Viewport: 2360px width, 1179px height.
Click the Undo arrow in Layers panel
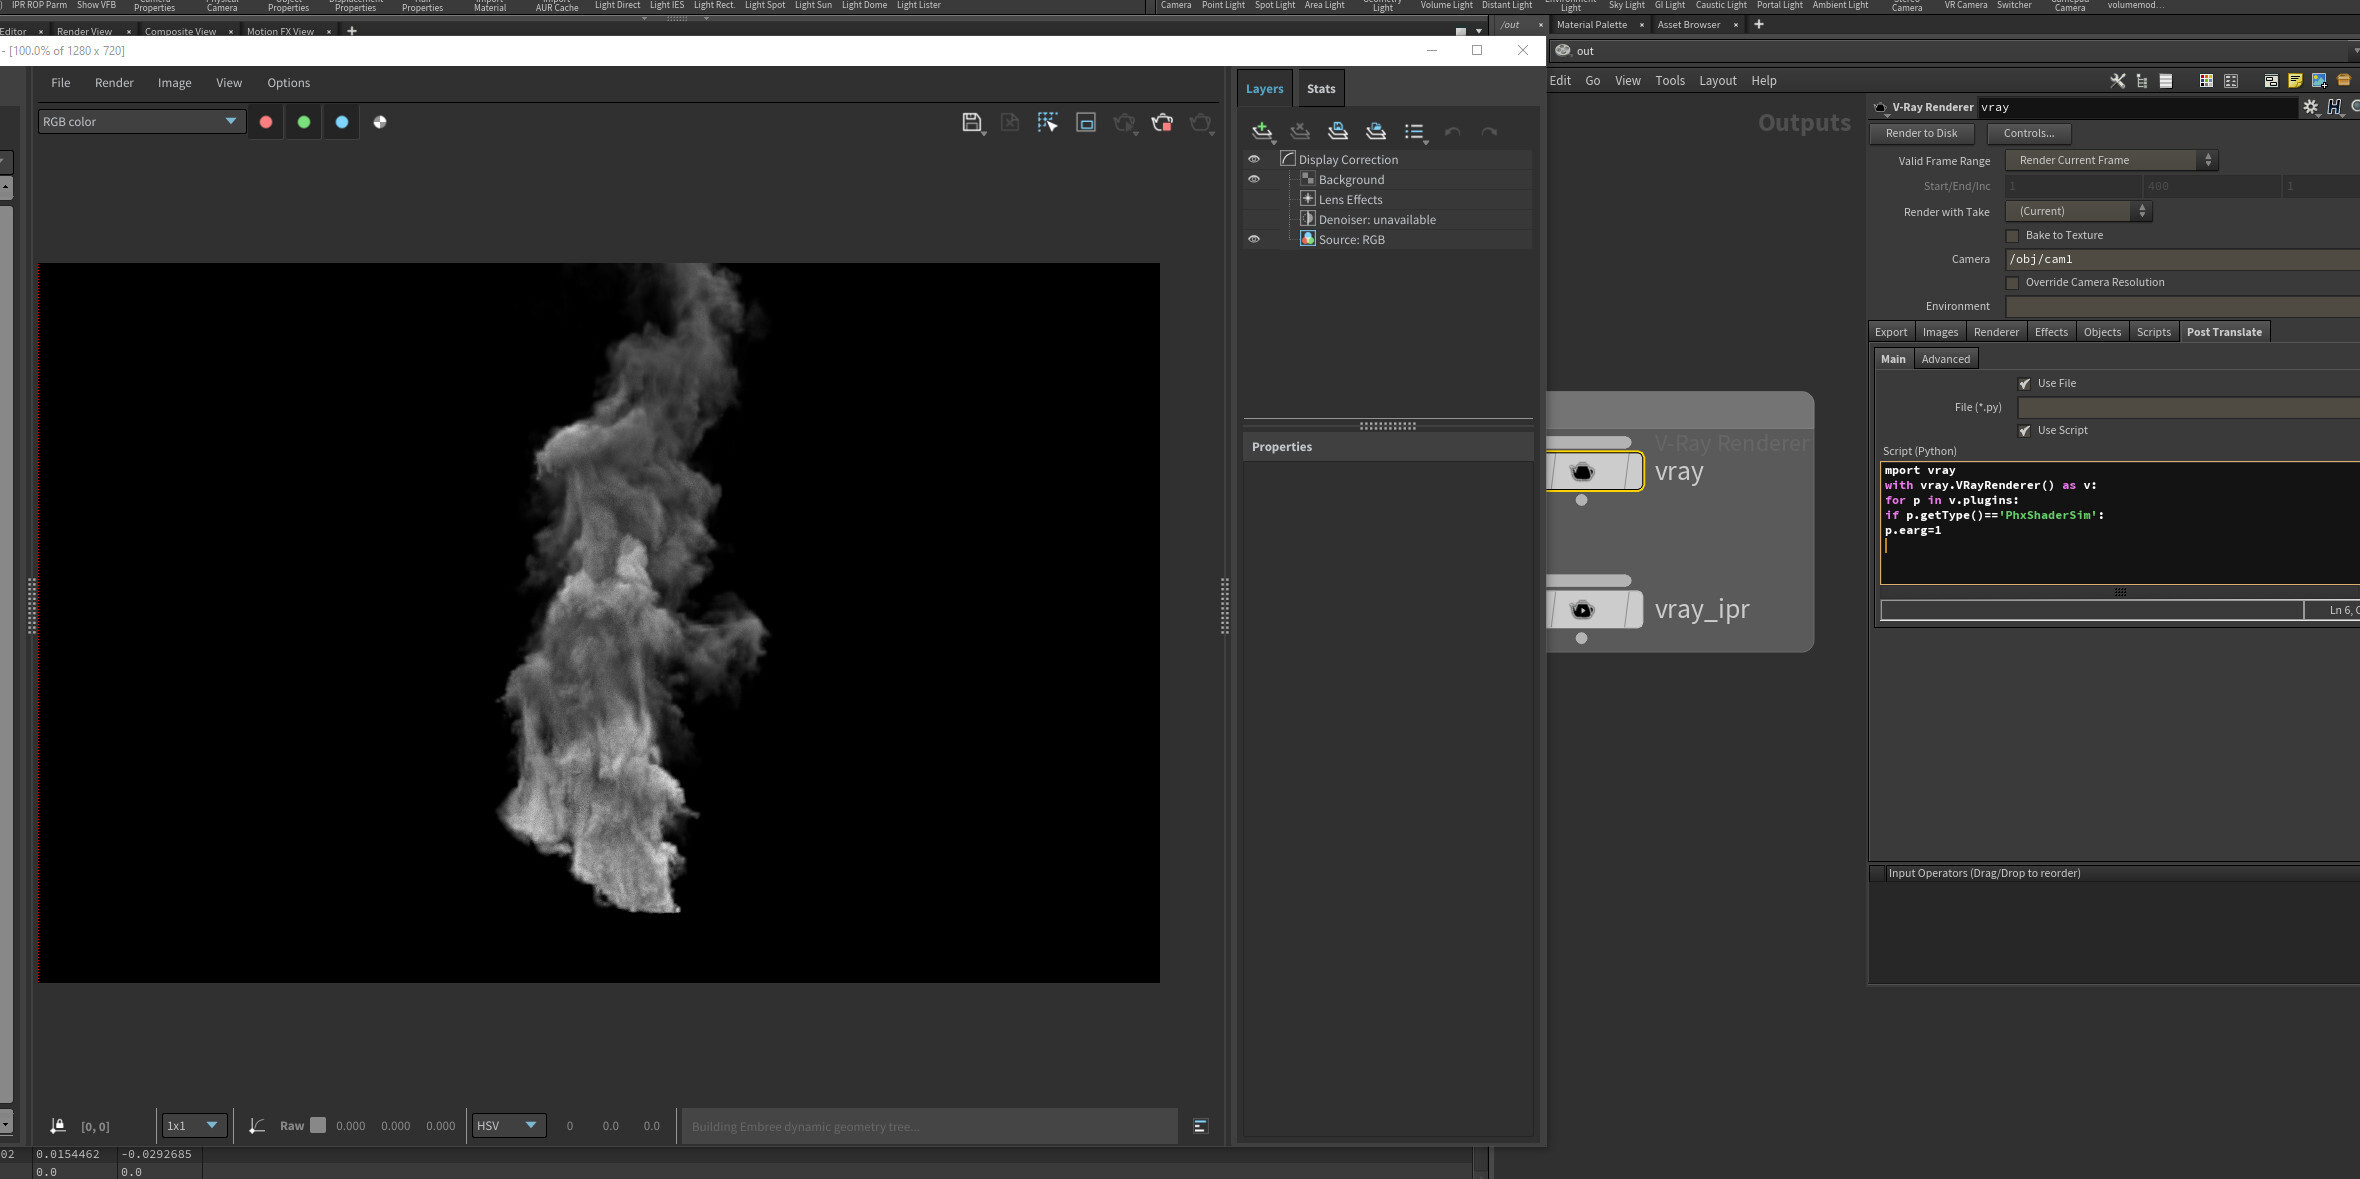click(1452, 131)
